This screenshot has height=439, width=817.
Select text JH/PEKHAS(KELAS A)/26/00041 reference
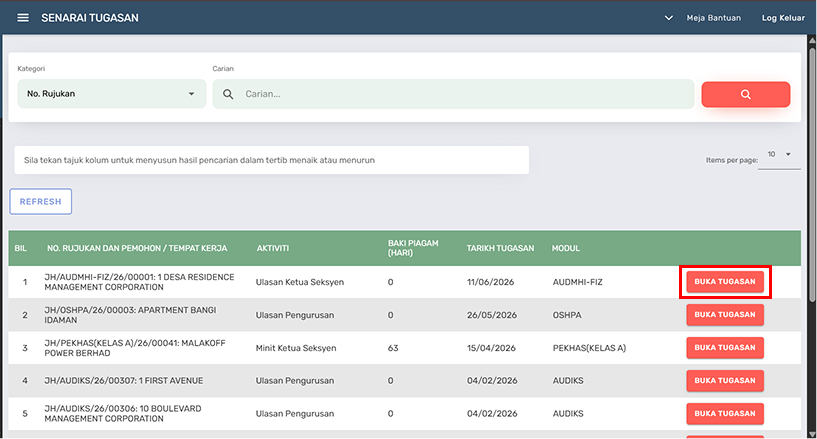coord(110,343)
